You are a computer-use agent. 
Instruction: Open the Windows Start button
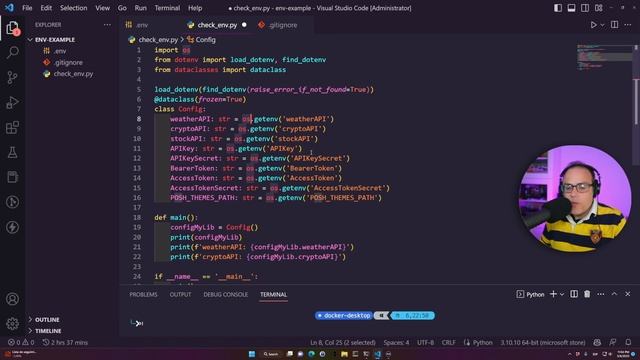pos(252,354)
